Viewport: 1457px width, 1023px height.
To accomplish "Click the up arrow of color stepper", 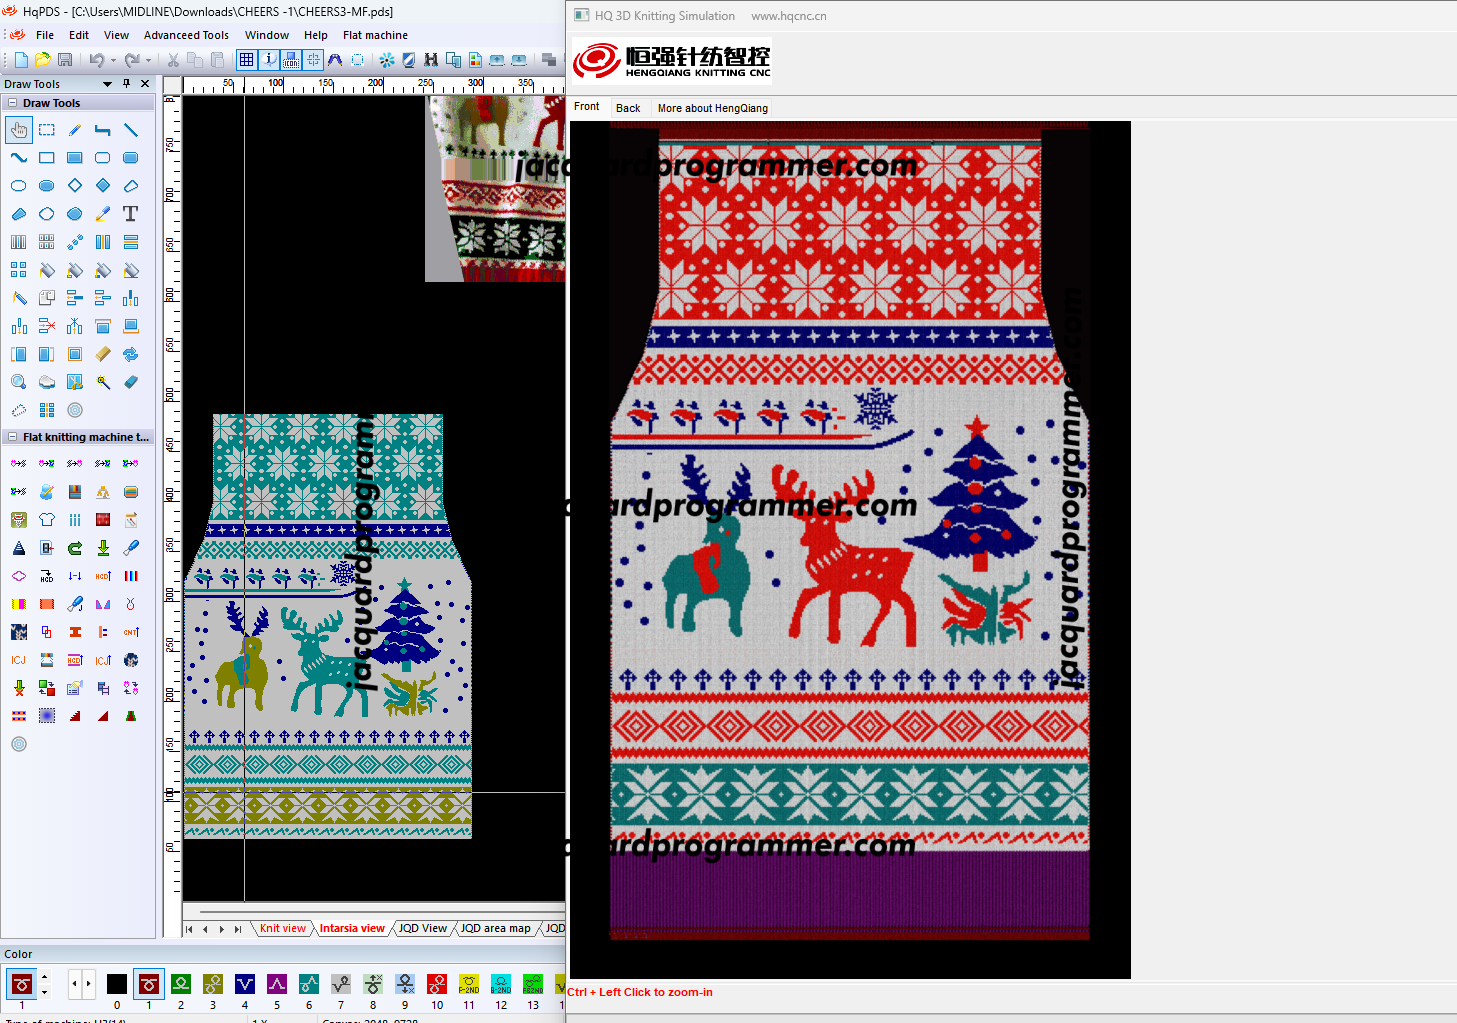I will 44,977.
